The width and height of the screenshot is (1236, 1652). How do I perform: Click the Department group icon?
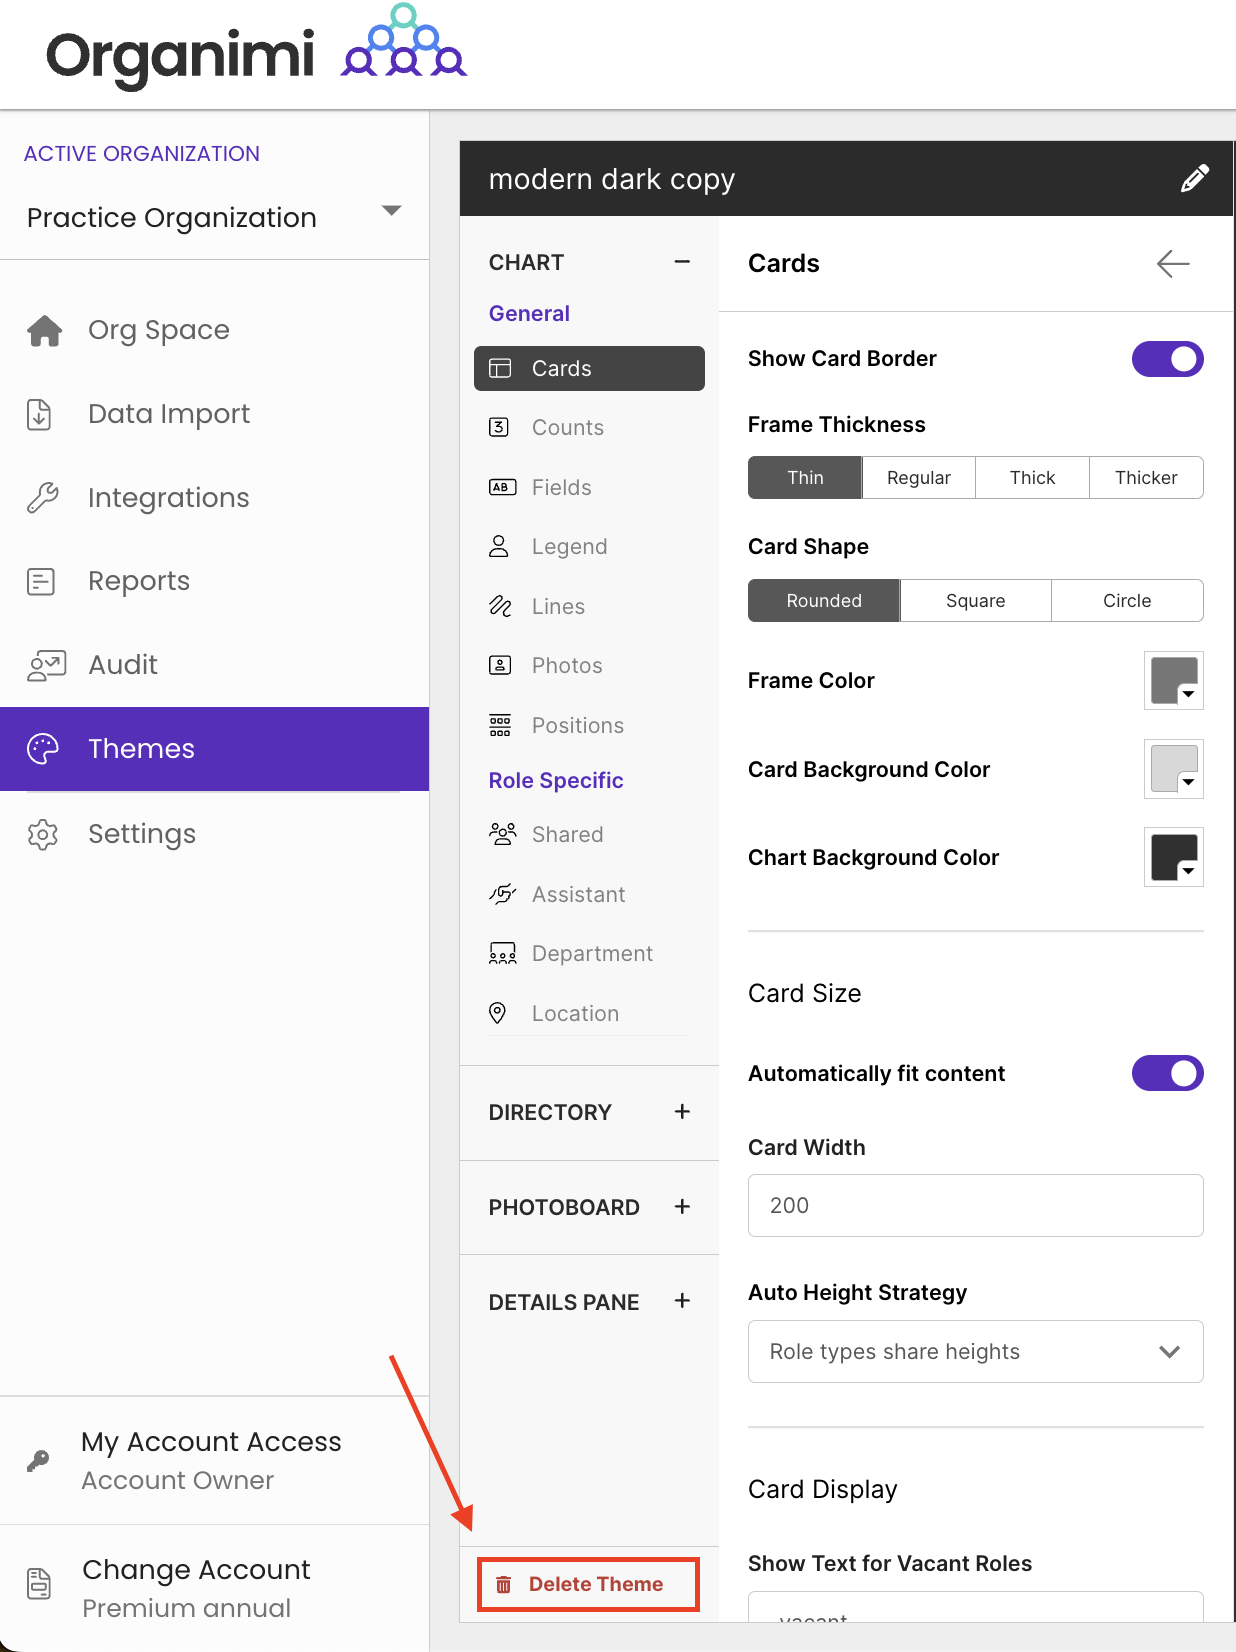(502, 954)
